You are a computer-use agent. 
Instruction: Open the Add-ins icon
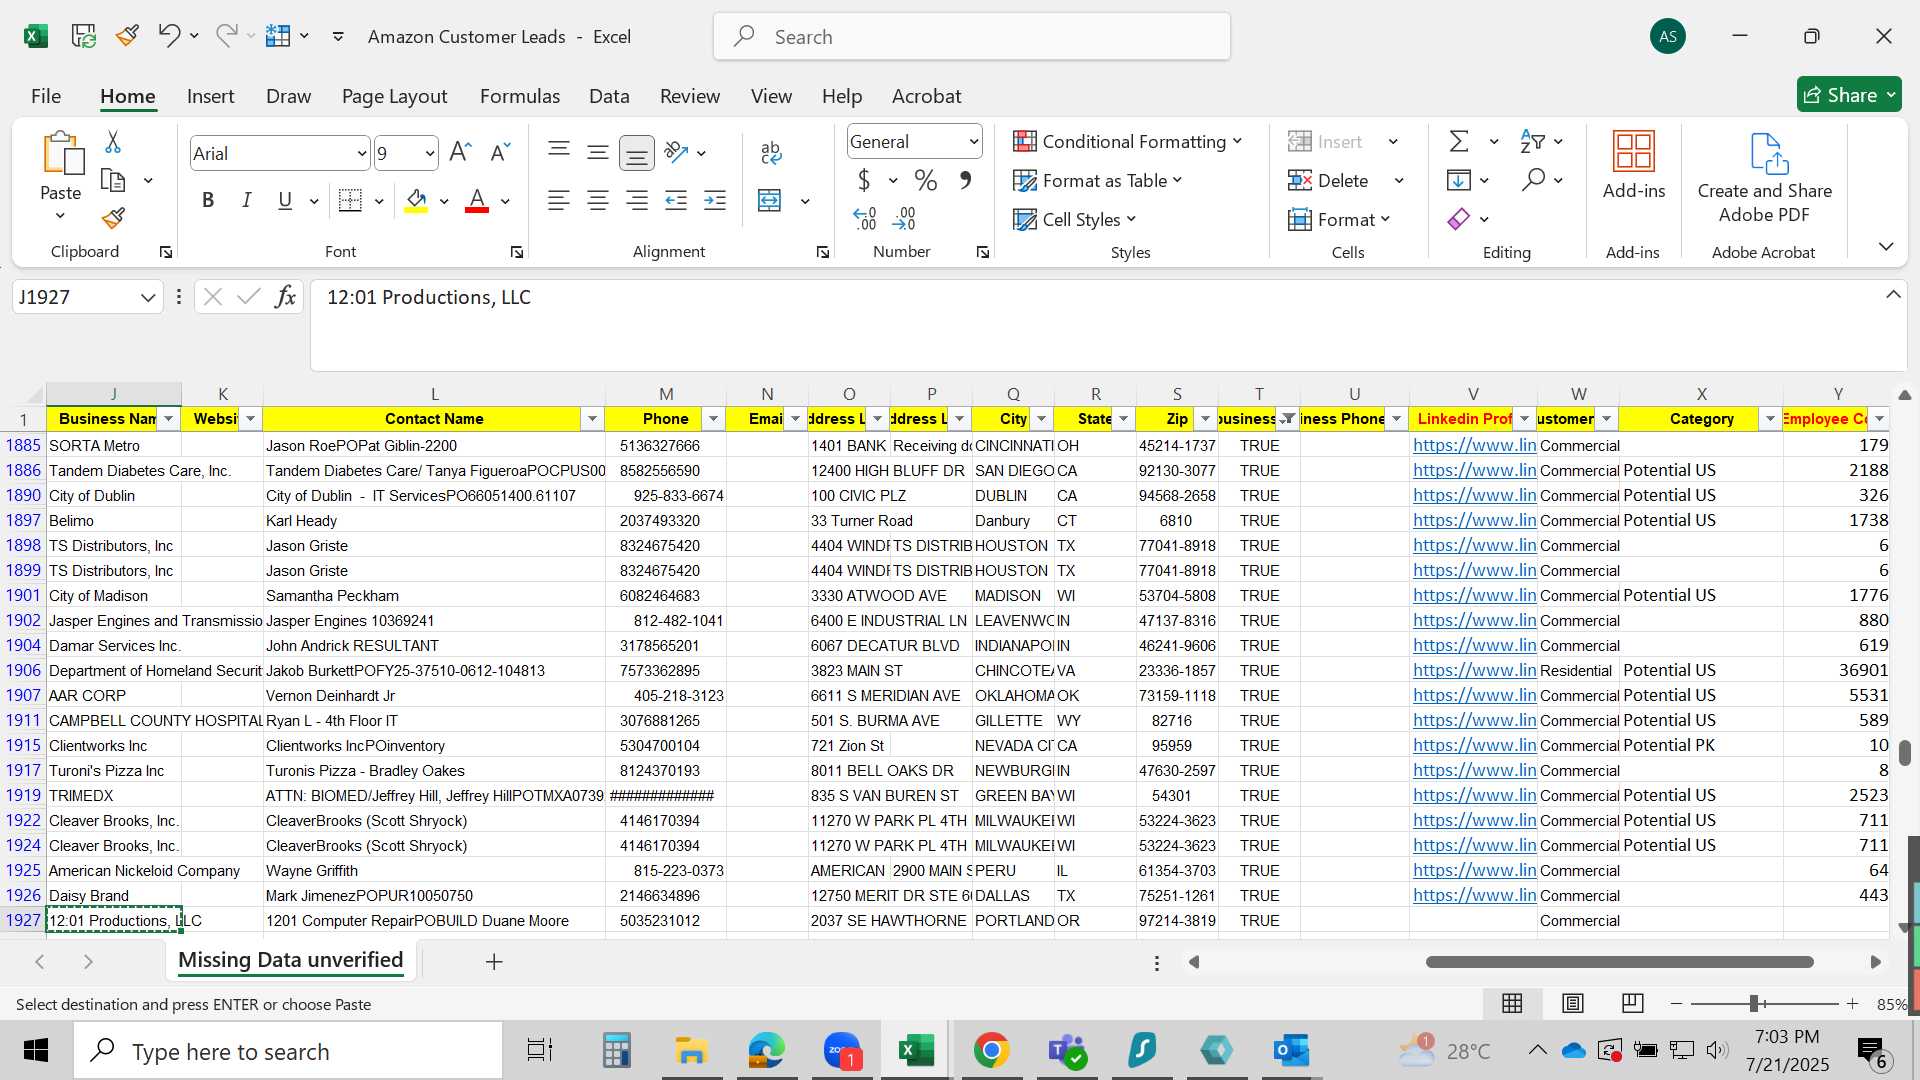point(1634,151)
